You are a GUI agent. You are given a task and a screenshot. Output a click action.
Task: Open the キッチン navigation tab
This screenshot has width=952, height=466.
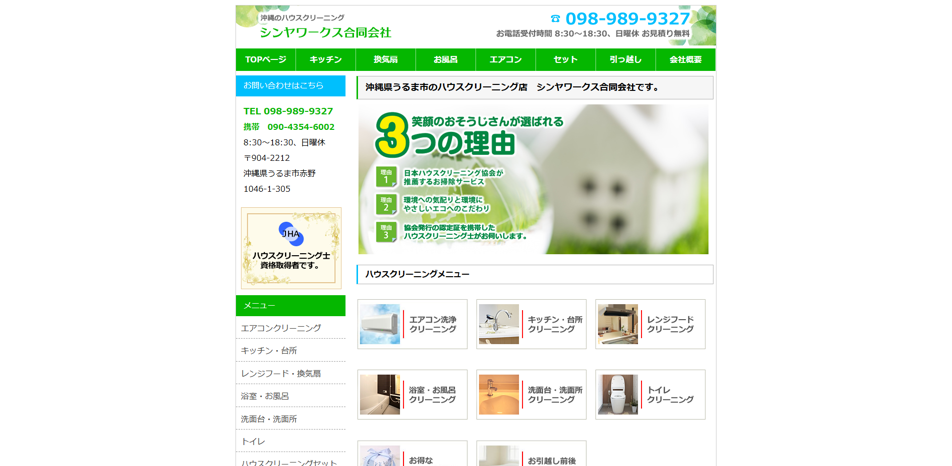(x=326, y=60)
